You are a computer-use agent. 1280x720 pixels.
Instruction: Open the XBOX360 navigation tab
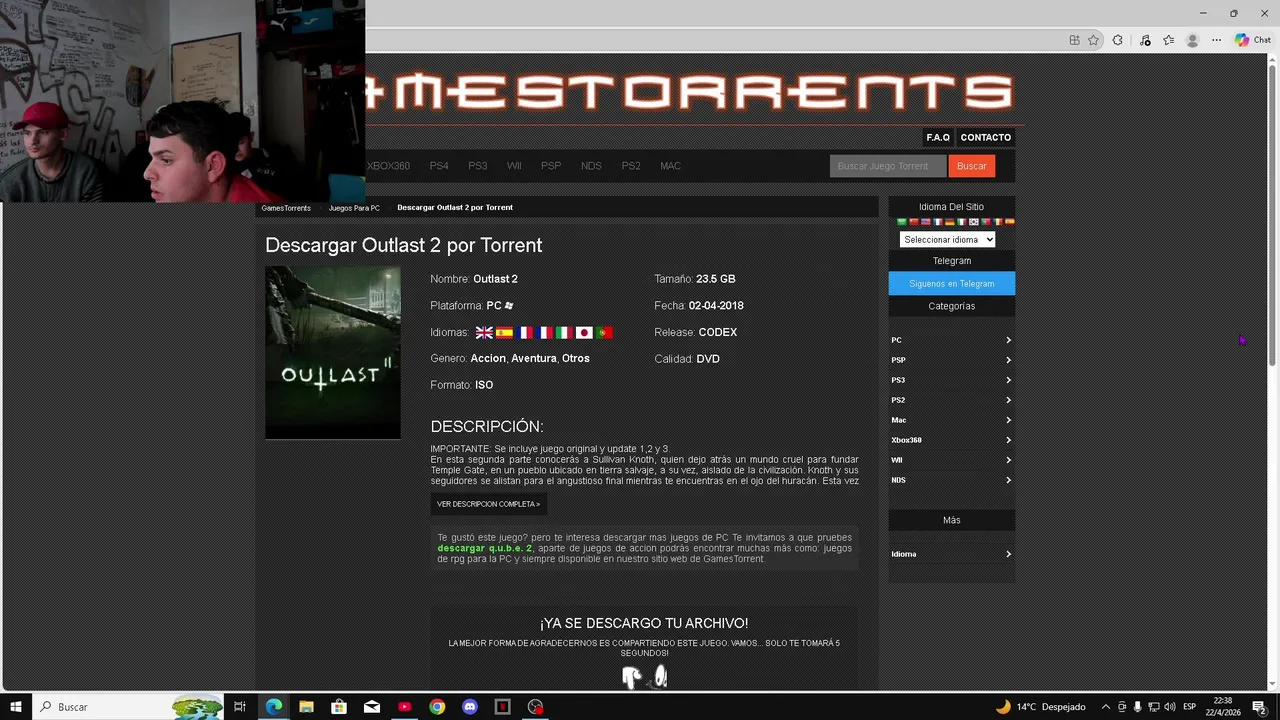coord(388,166)
